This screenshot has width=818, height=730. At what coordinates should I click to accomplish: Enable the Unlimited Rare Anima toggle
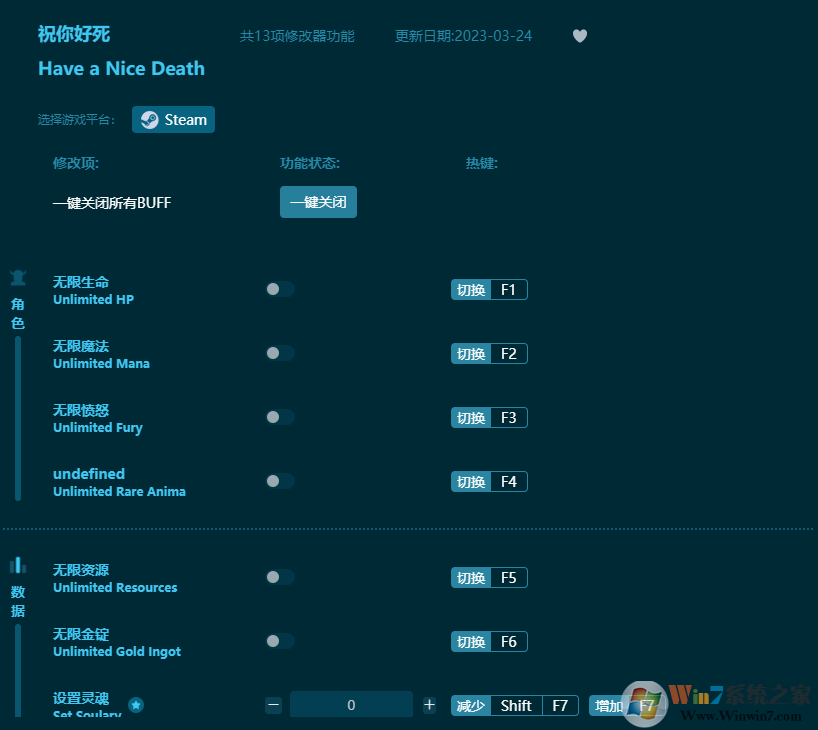pyautogui.click(x=280, y=481)
